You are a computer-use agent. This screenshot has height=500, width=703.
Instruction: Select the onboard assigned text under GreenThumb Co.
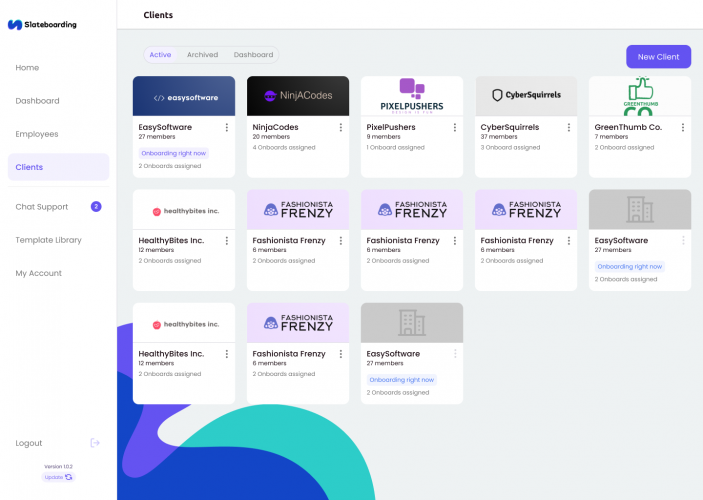624,148
